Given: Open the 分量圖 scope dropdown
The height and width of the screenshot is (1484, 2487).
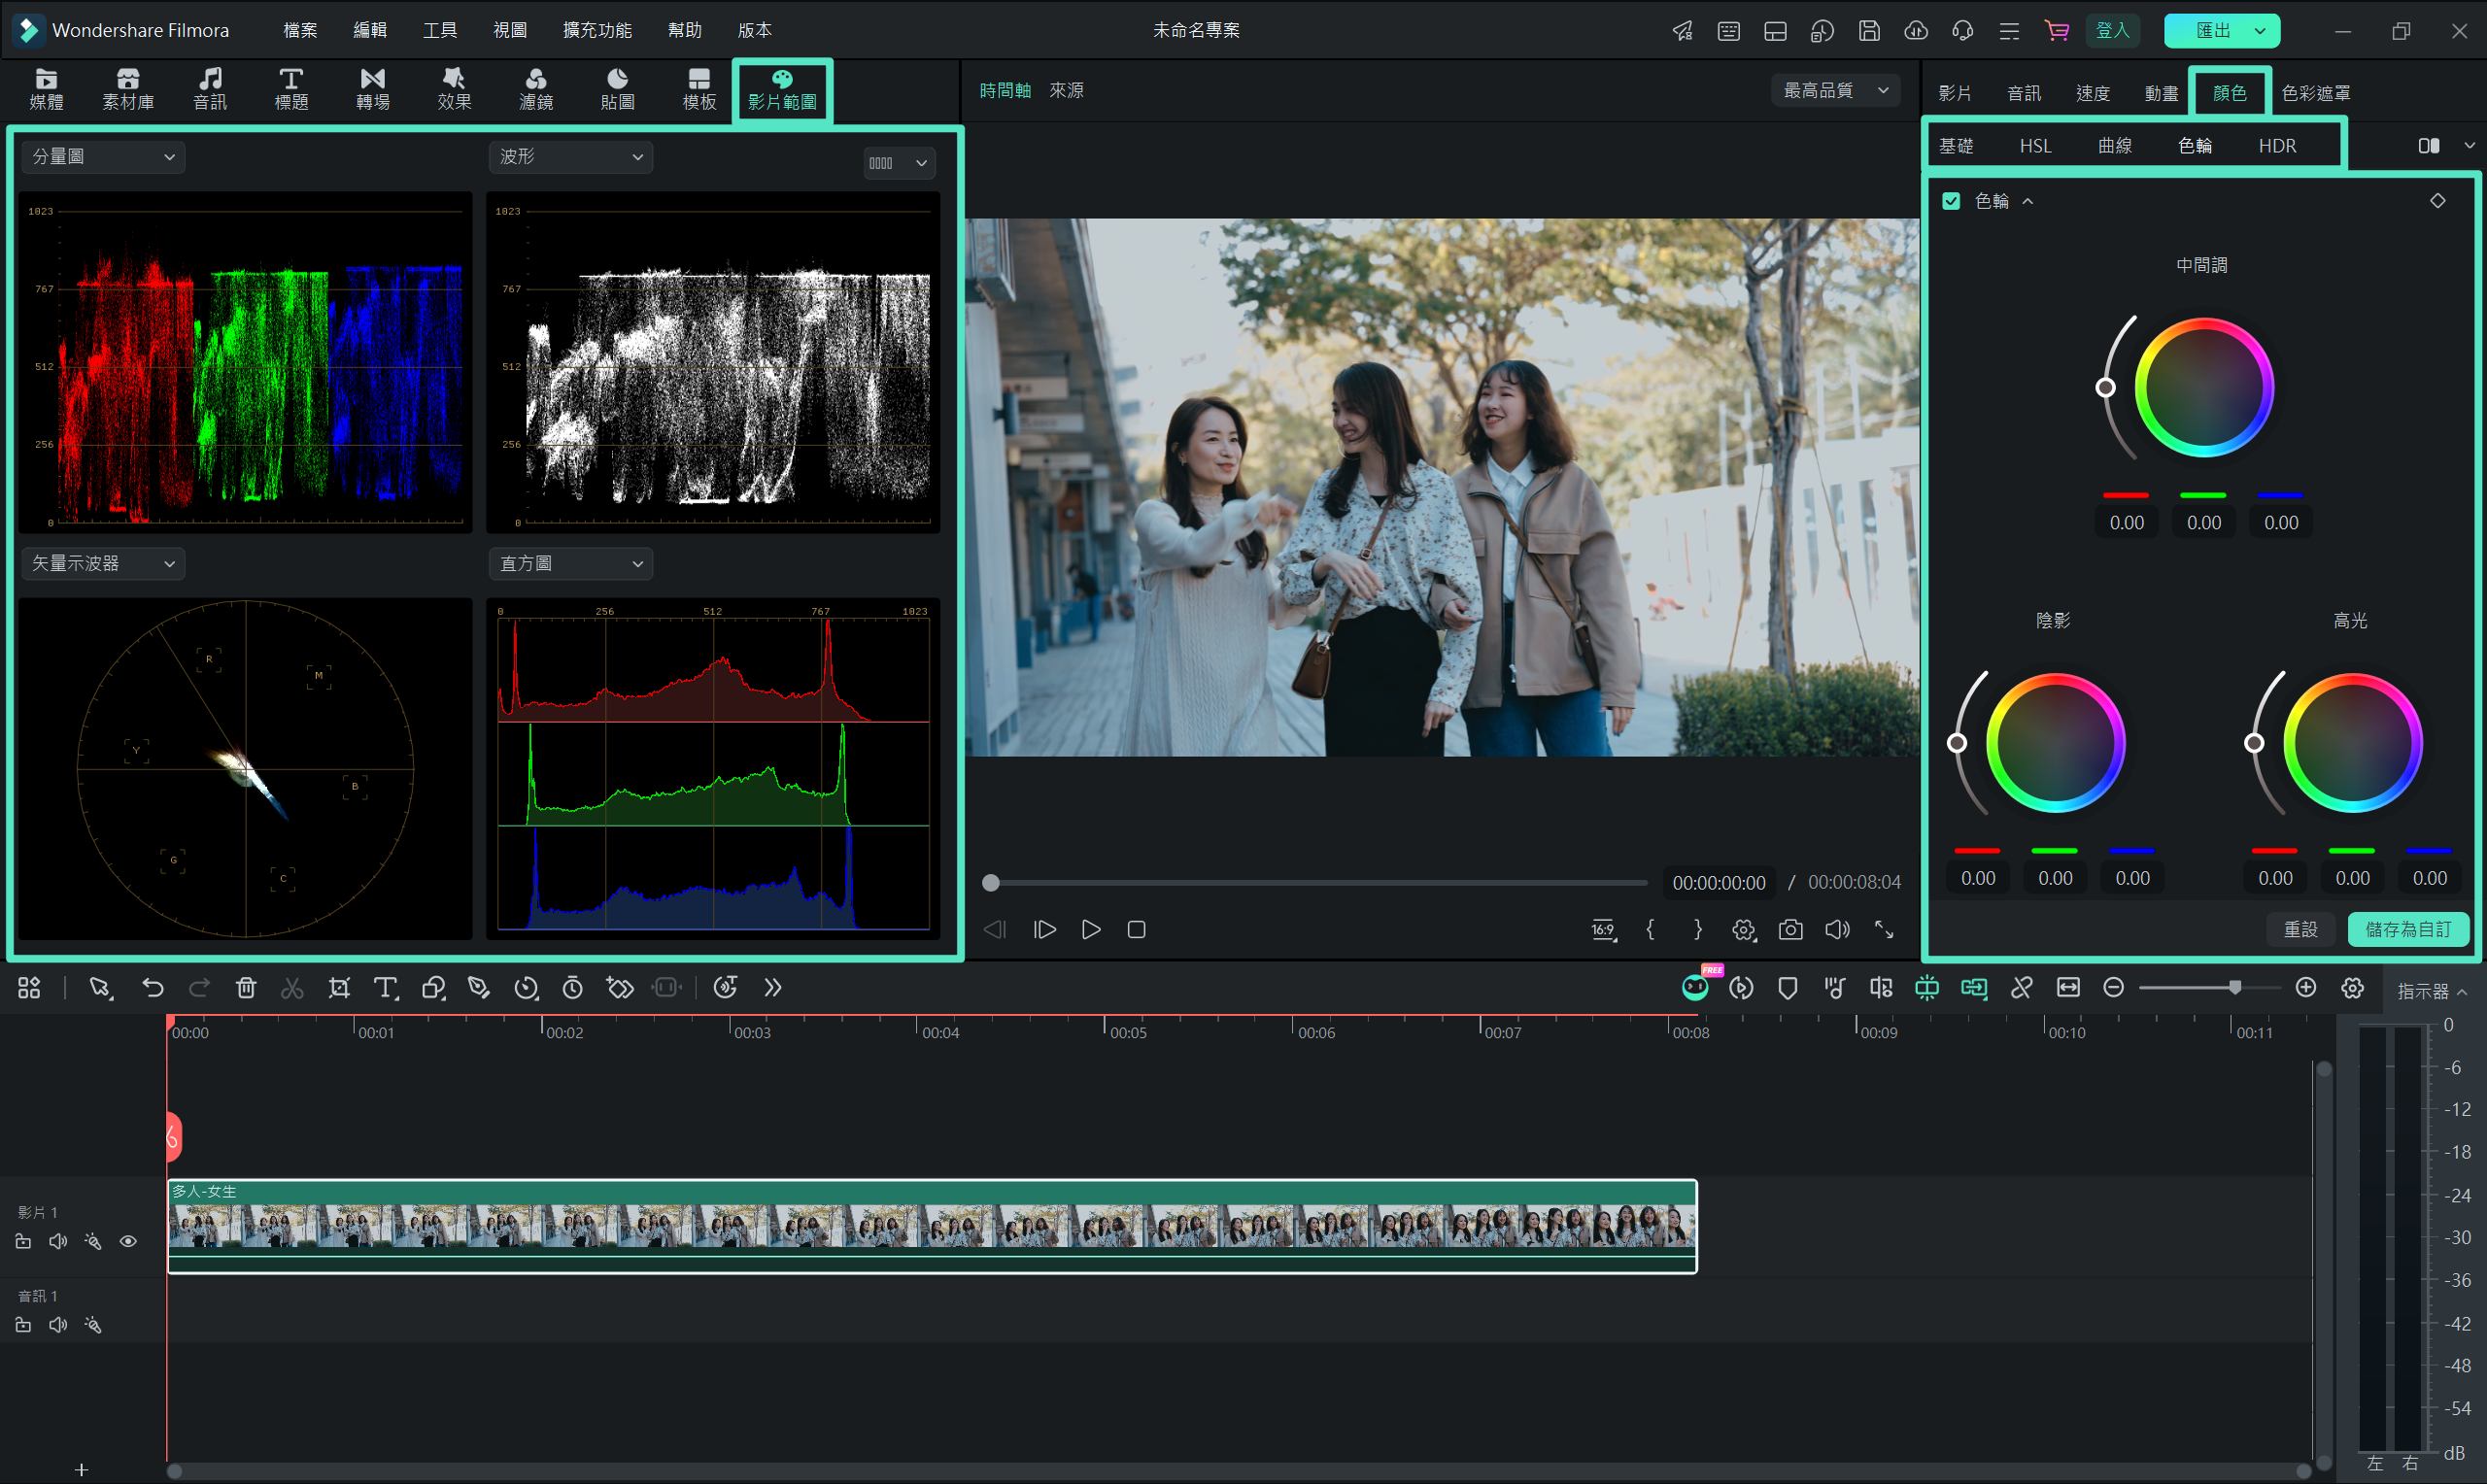Looking at the screenshot, I should point(104,157).
